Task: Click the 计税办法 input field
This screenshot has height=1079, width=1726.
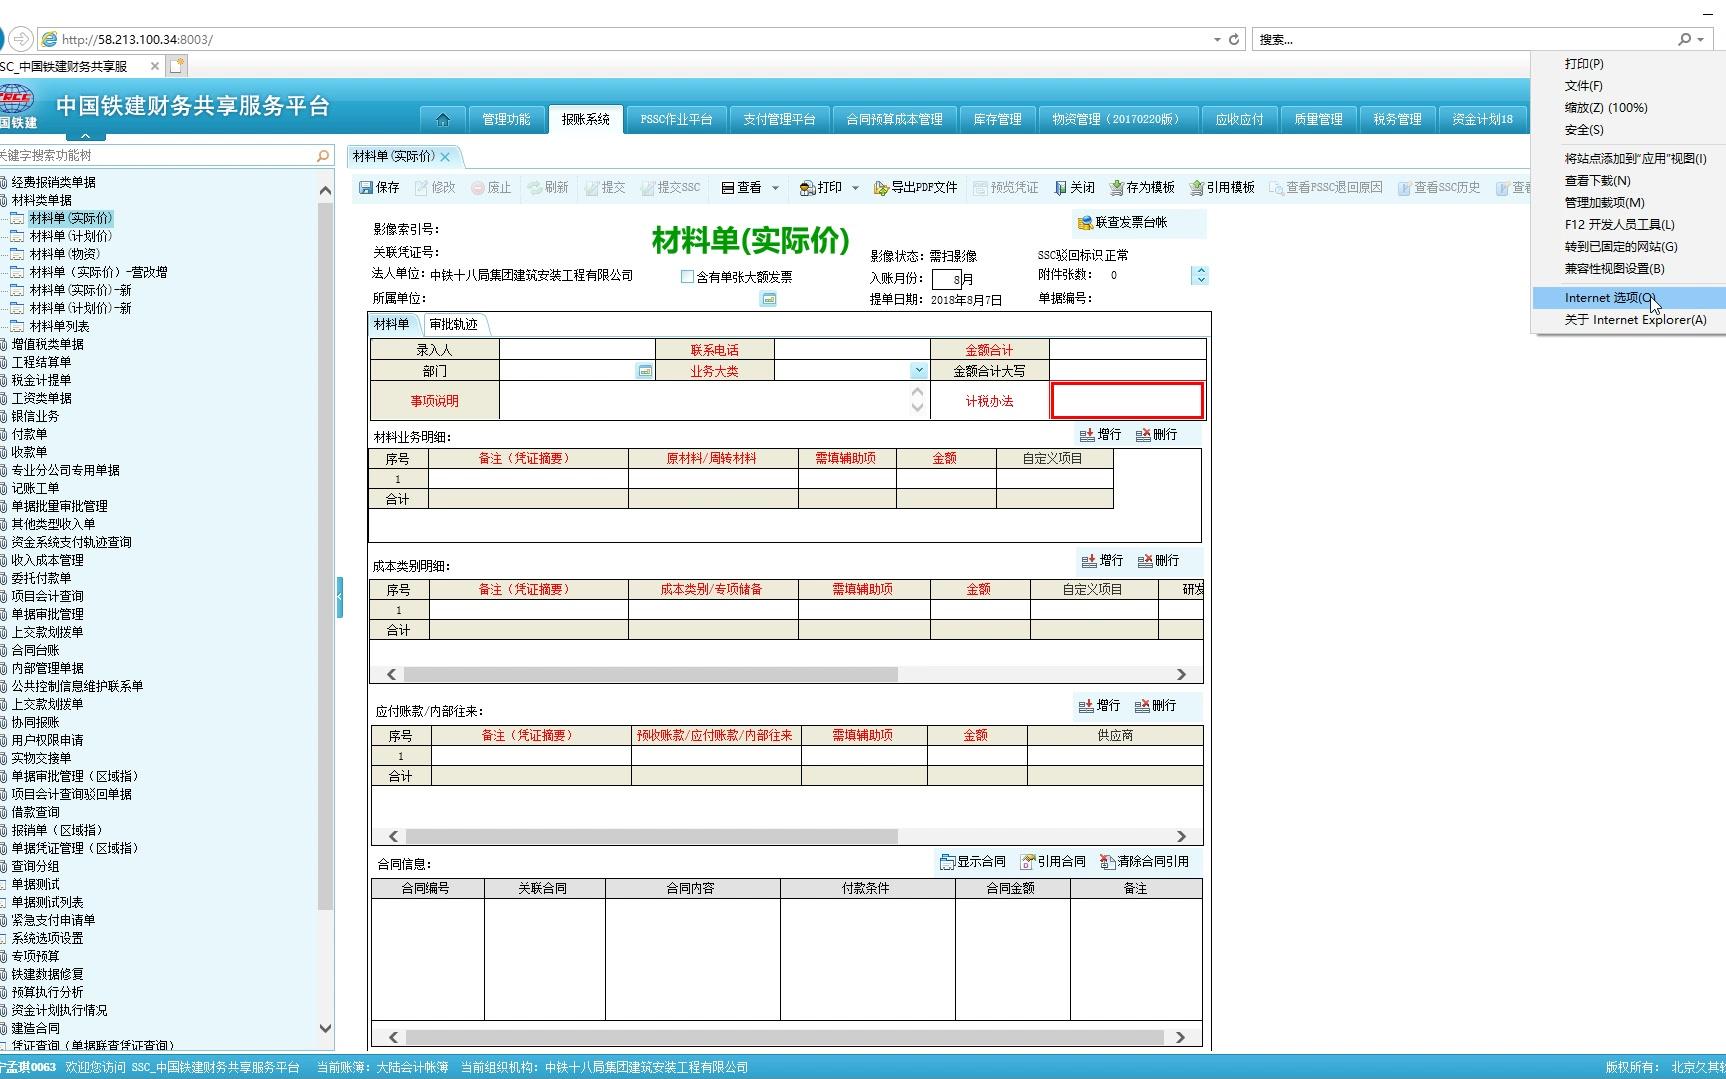Action: coord(1127,401)
